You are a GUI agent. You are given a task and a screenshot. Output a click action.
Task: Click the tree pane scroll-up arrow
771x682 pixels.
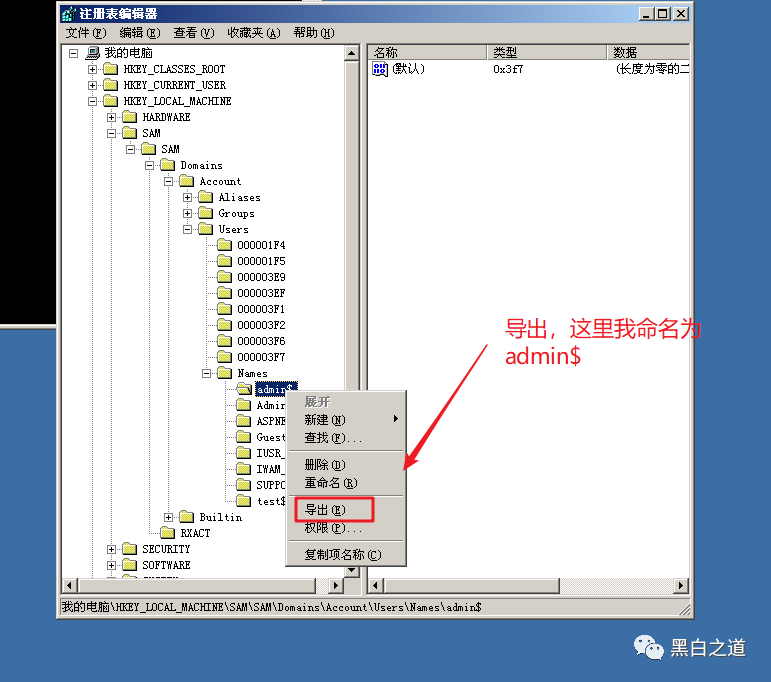pos(352,53)
